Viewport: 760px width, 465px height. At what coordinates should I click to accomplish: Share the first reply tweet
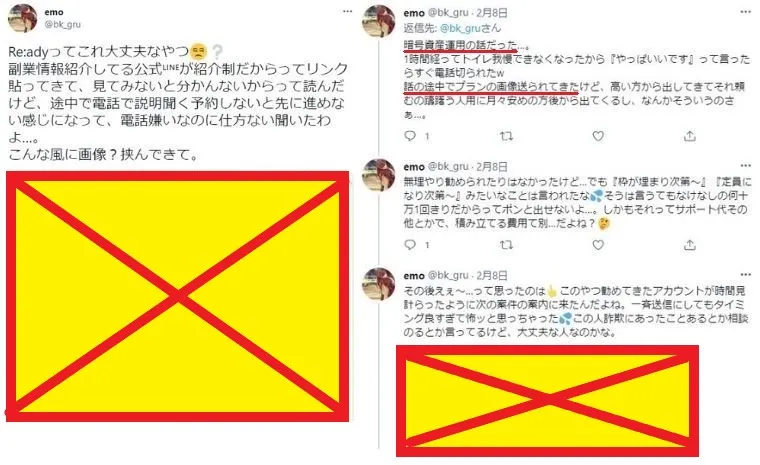(689, 136)
